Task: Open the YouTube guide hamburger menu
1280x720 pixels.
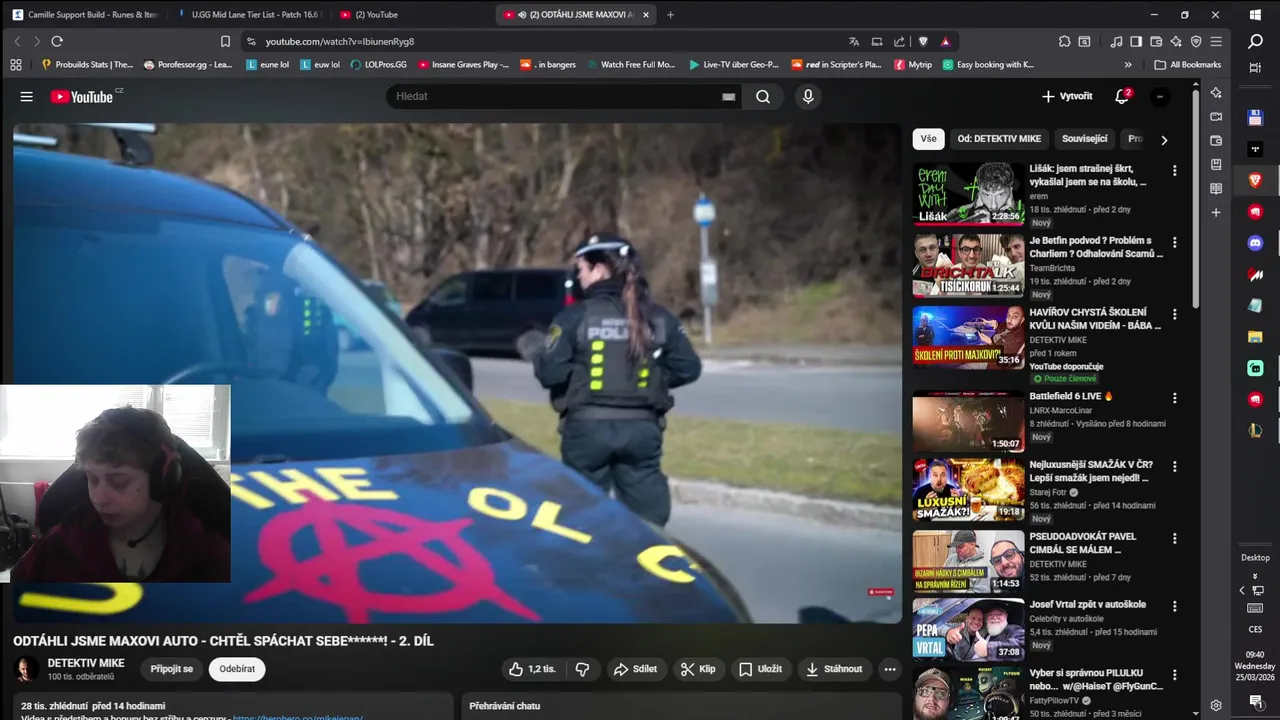Action: [x=27, y=96]
